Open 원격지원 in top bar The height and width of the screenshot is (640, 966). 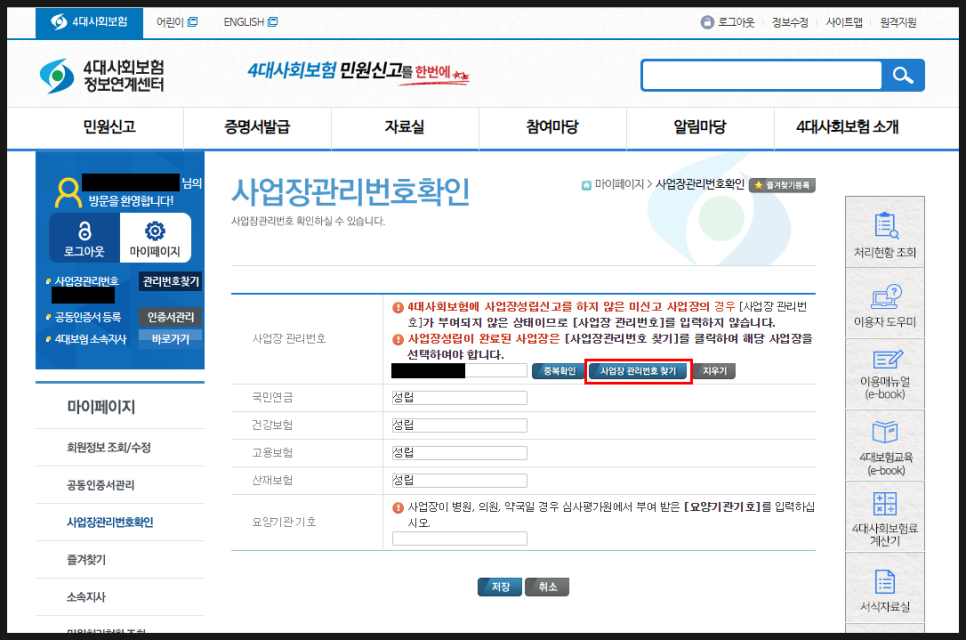coord(898,23)
